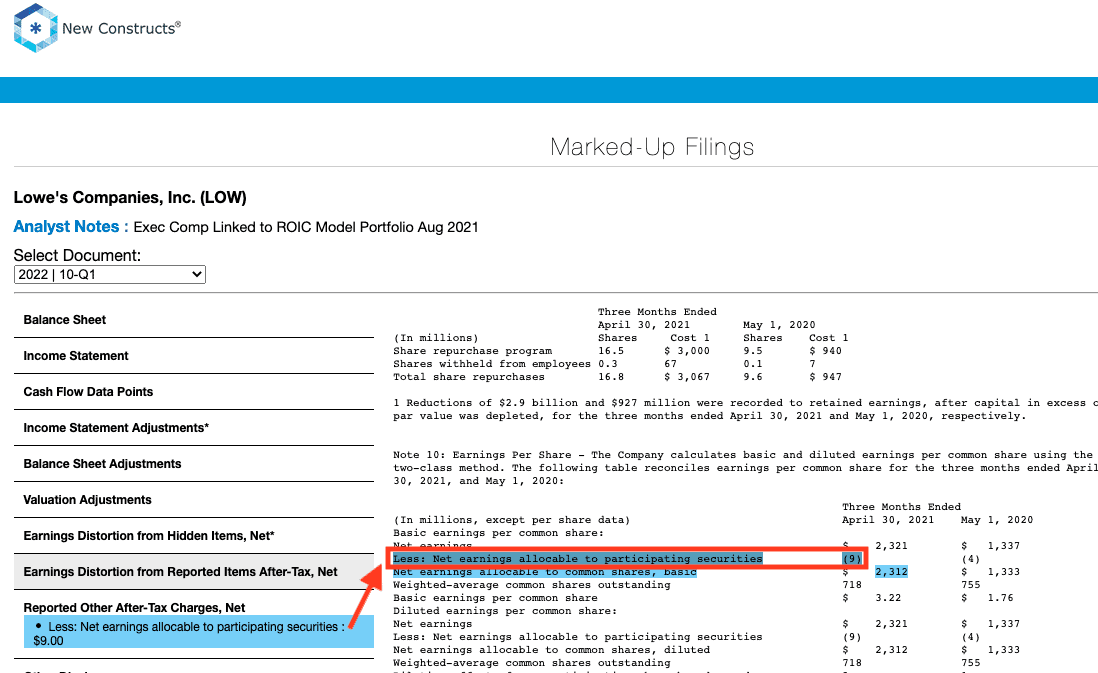Click 'Net earnings allocable to common shares, diluted' line
Viewport: 1098px width, 673px height.
(552, 650)
